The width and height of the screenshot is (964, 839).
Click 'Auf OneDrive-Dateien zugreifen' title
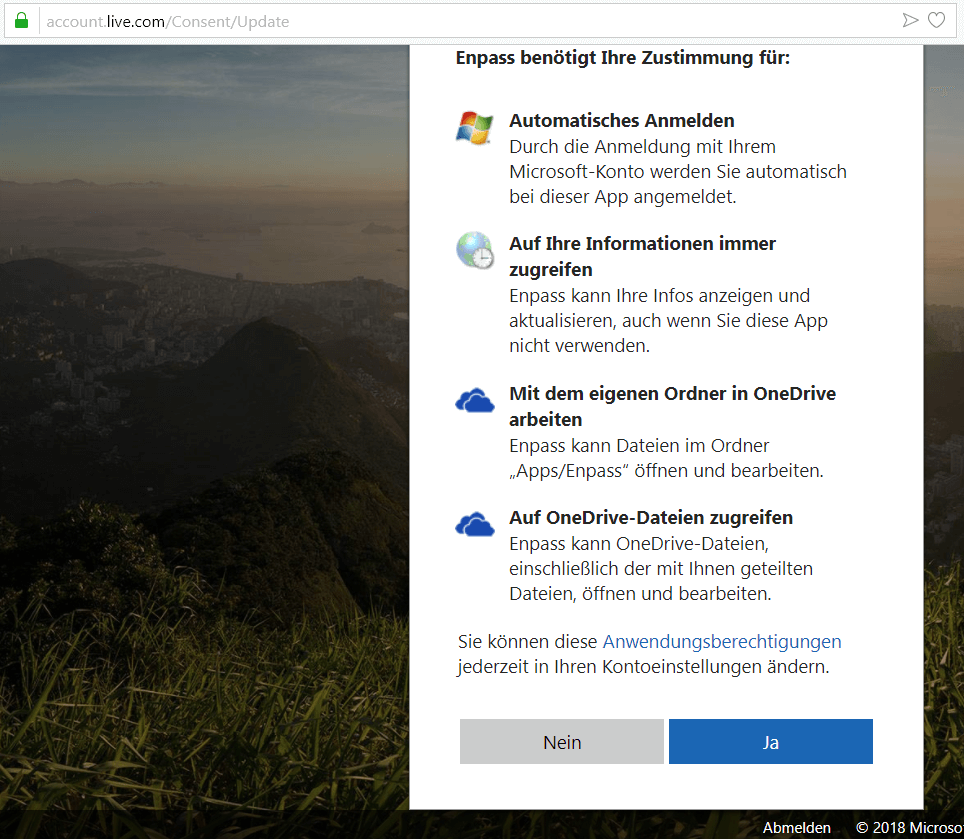(651, 518)
